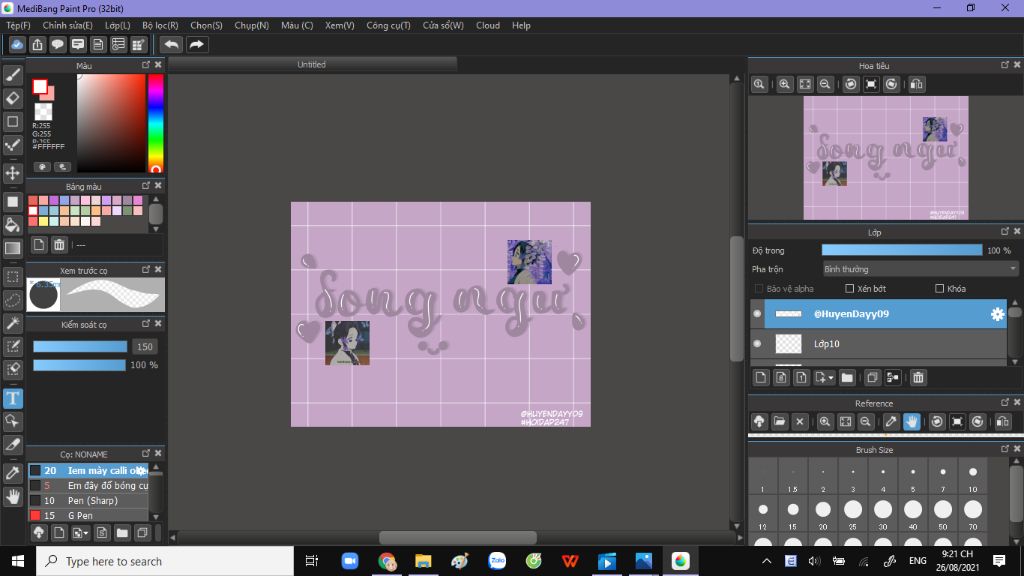The width and height of the screenshot is (1024, 576).
Task: Click the canvas horizontal scrollbar
Action: tap(457, 537)
